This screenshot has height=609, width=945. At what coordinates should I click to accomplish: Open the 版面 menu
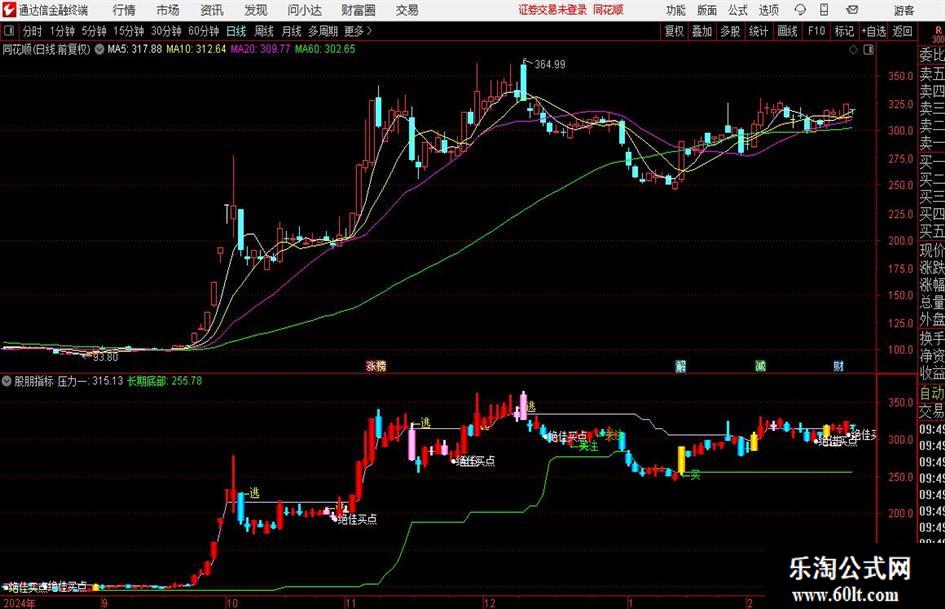pyautogui.click(x=706, y=10)
